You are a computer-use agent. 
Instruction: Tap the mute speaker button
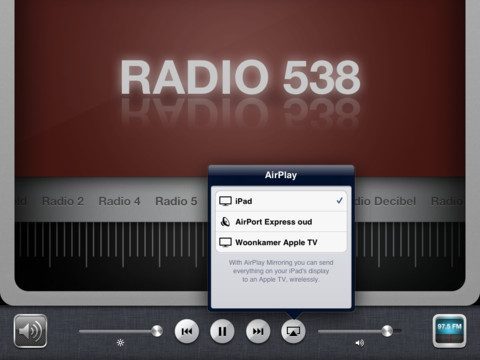[x=30, y=331]
